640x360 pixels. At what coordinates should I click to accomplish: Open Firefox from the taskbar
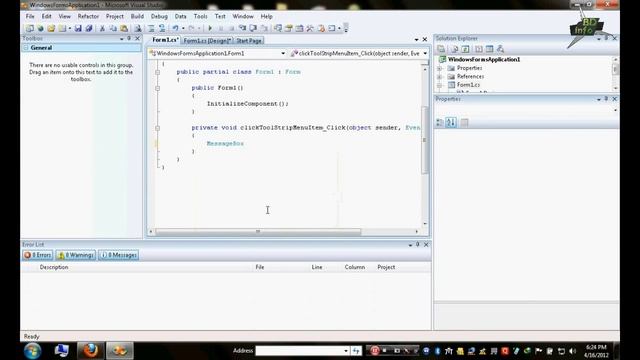tap(90, 351)
